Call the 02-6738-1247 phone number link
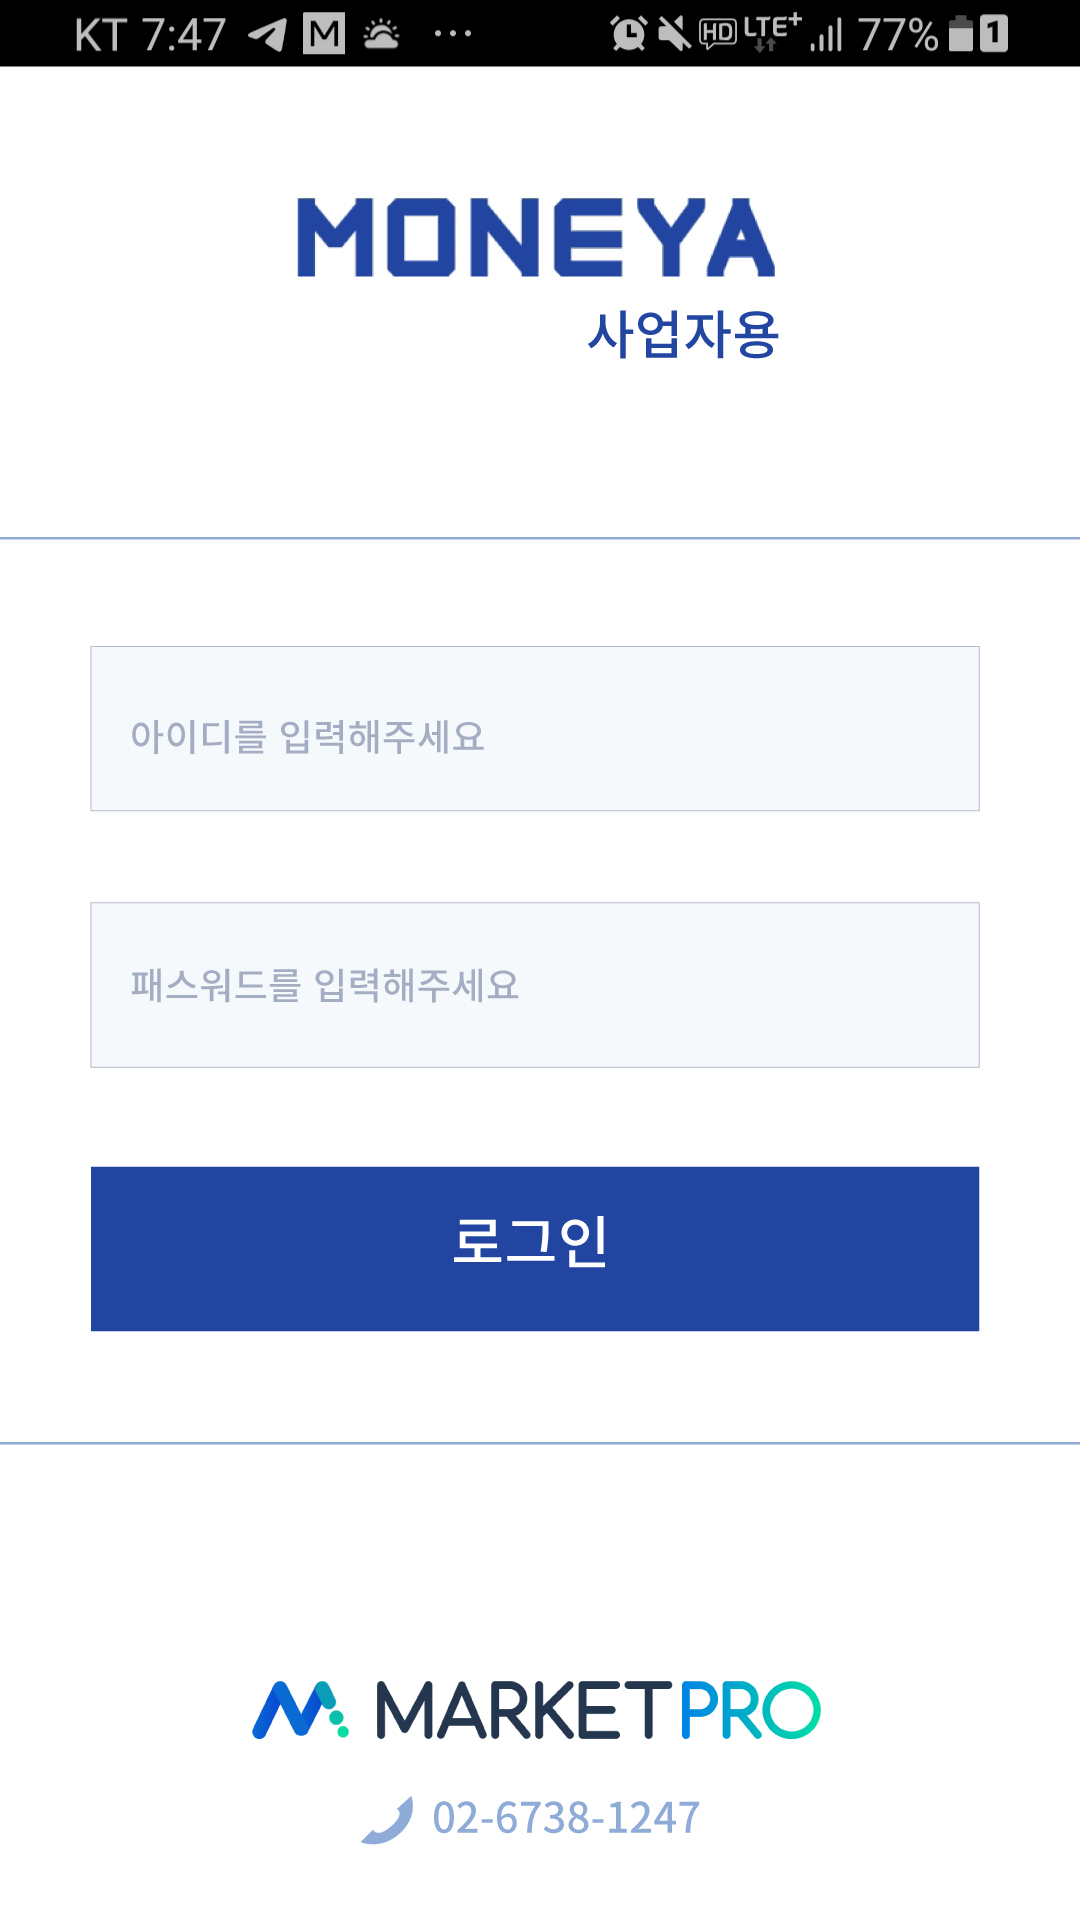Screen dimensions: 1080x1921 (x=566, y=1818)
